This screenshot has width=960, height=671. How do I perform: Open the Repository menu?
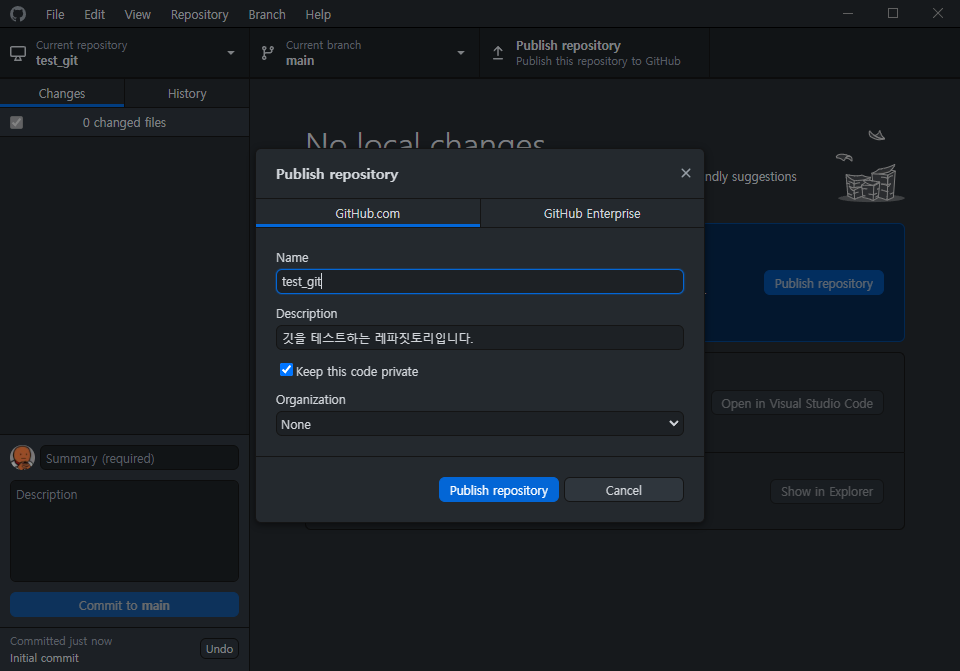200,14
